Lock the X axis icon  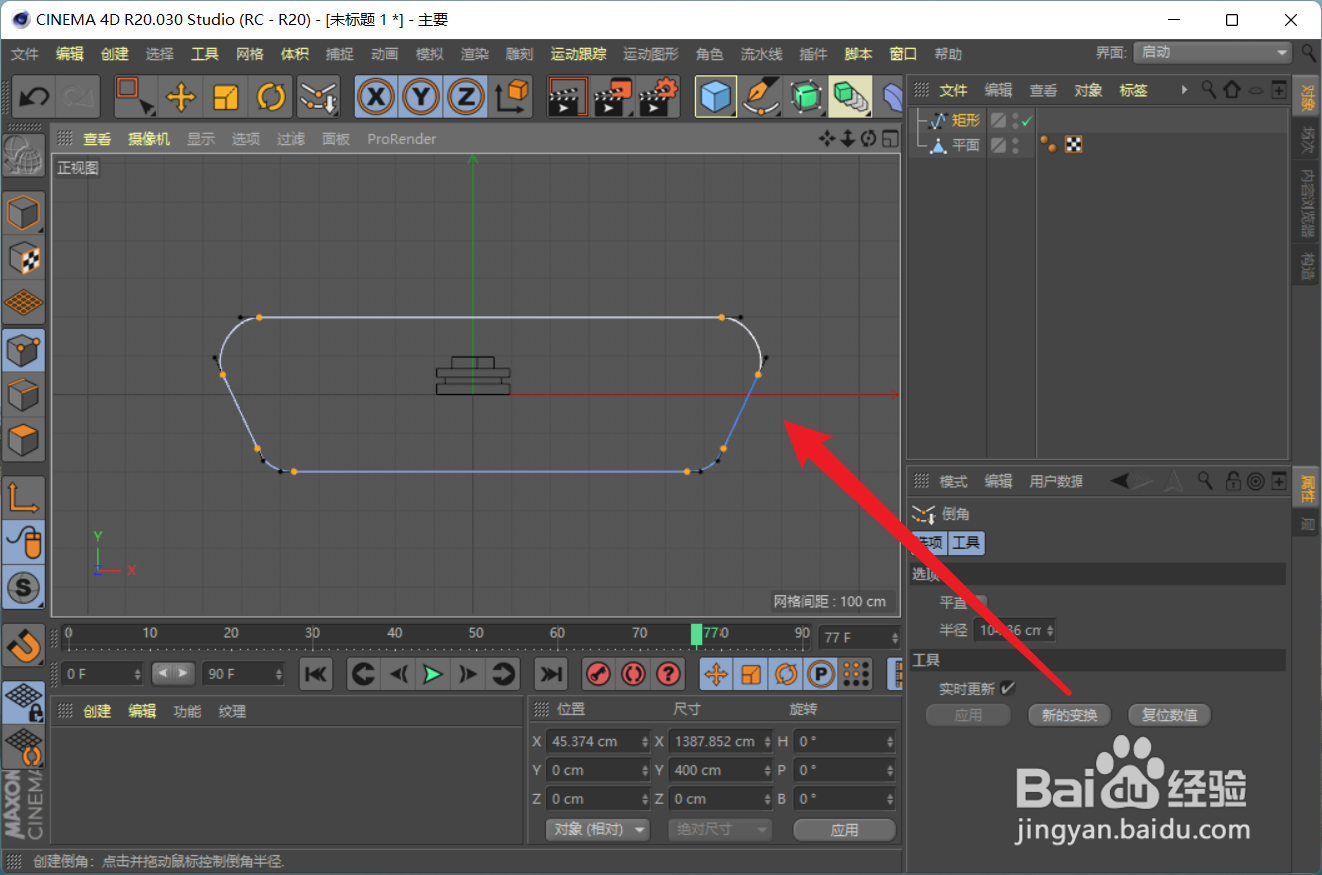tap(377, 96)
